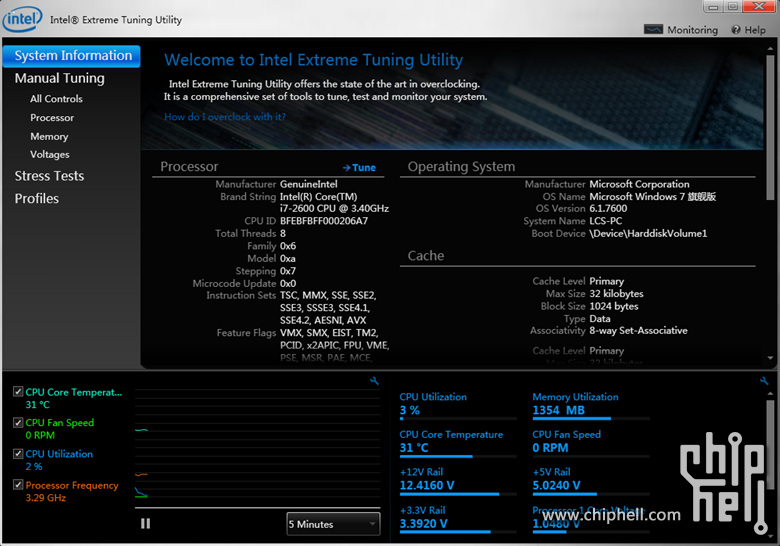The width and height of the screenshot is (780, 546).
Task: Click Help text in title bar
Action: [755, 30]
